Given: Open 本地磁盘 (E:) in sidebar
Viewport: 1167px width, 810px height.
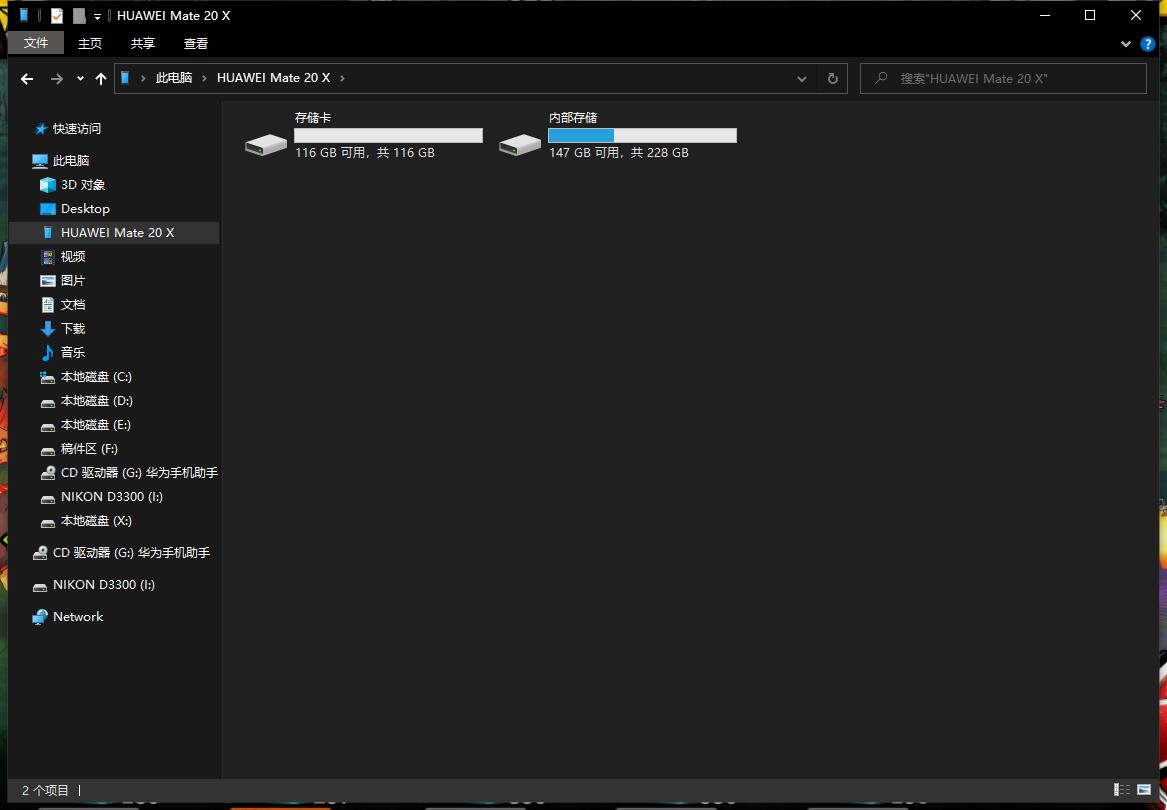Looking at the screenshot, I should (95, 424).
